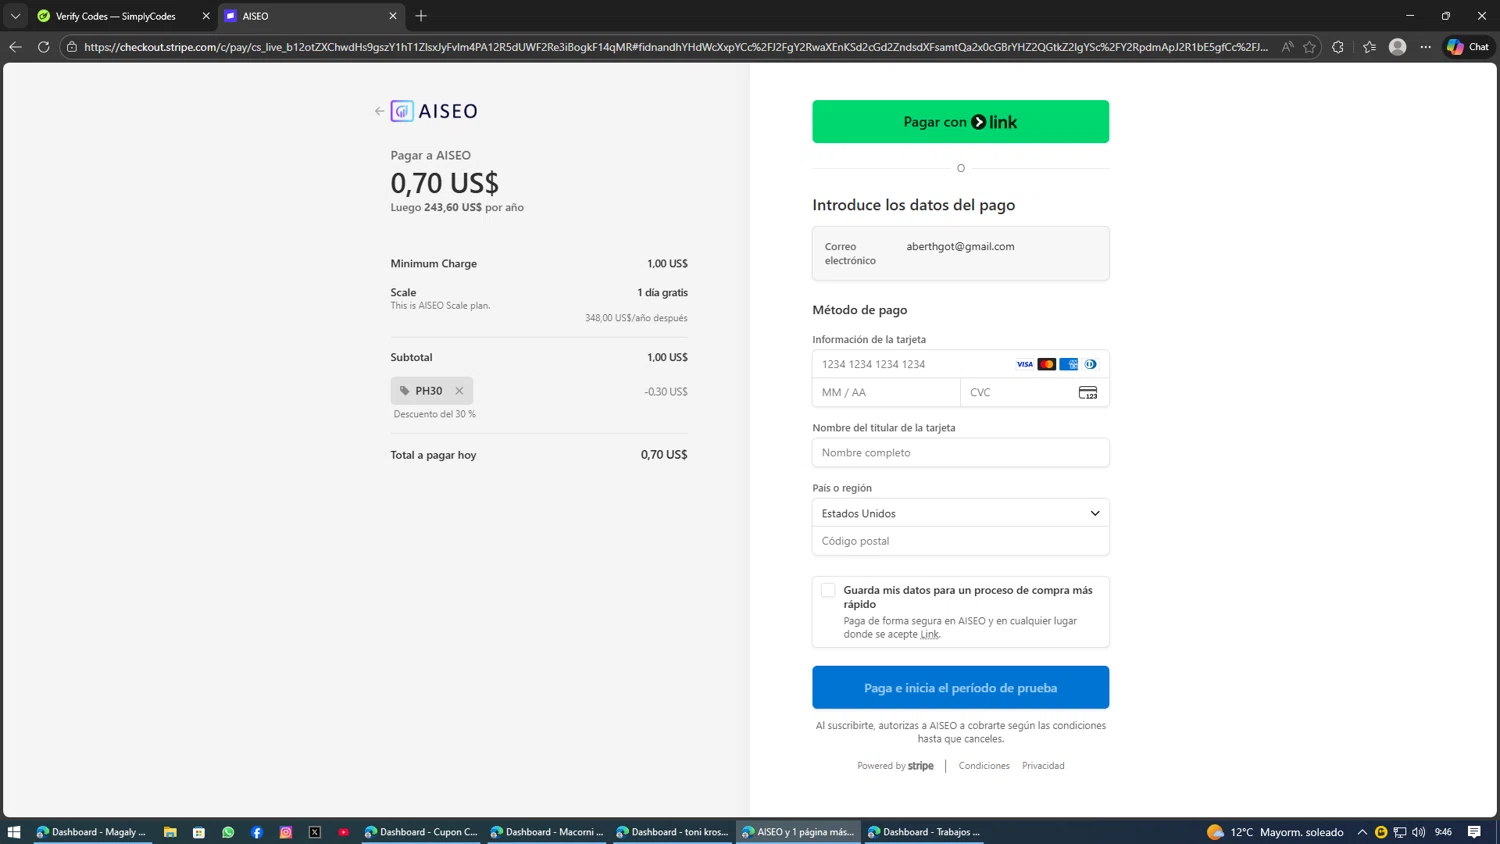This screenshot has width=1500, height=844.
Task: Click the Diners Club icon
Action: pos(1090,364)
